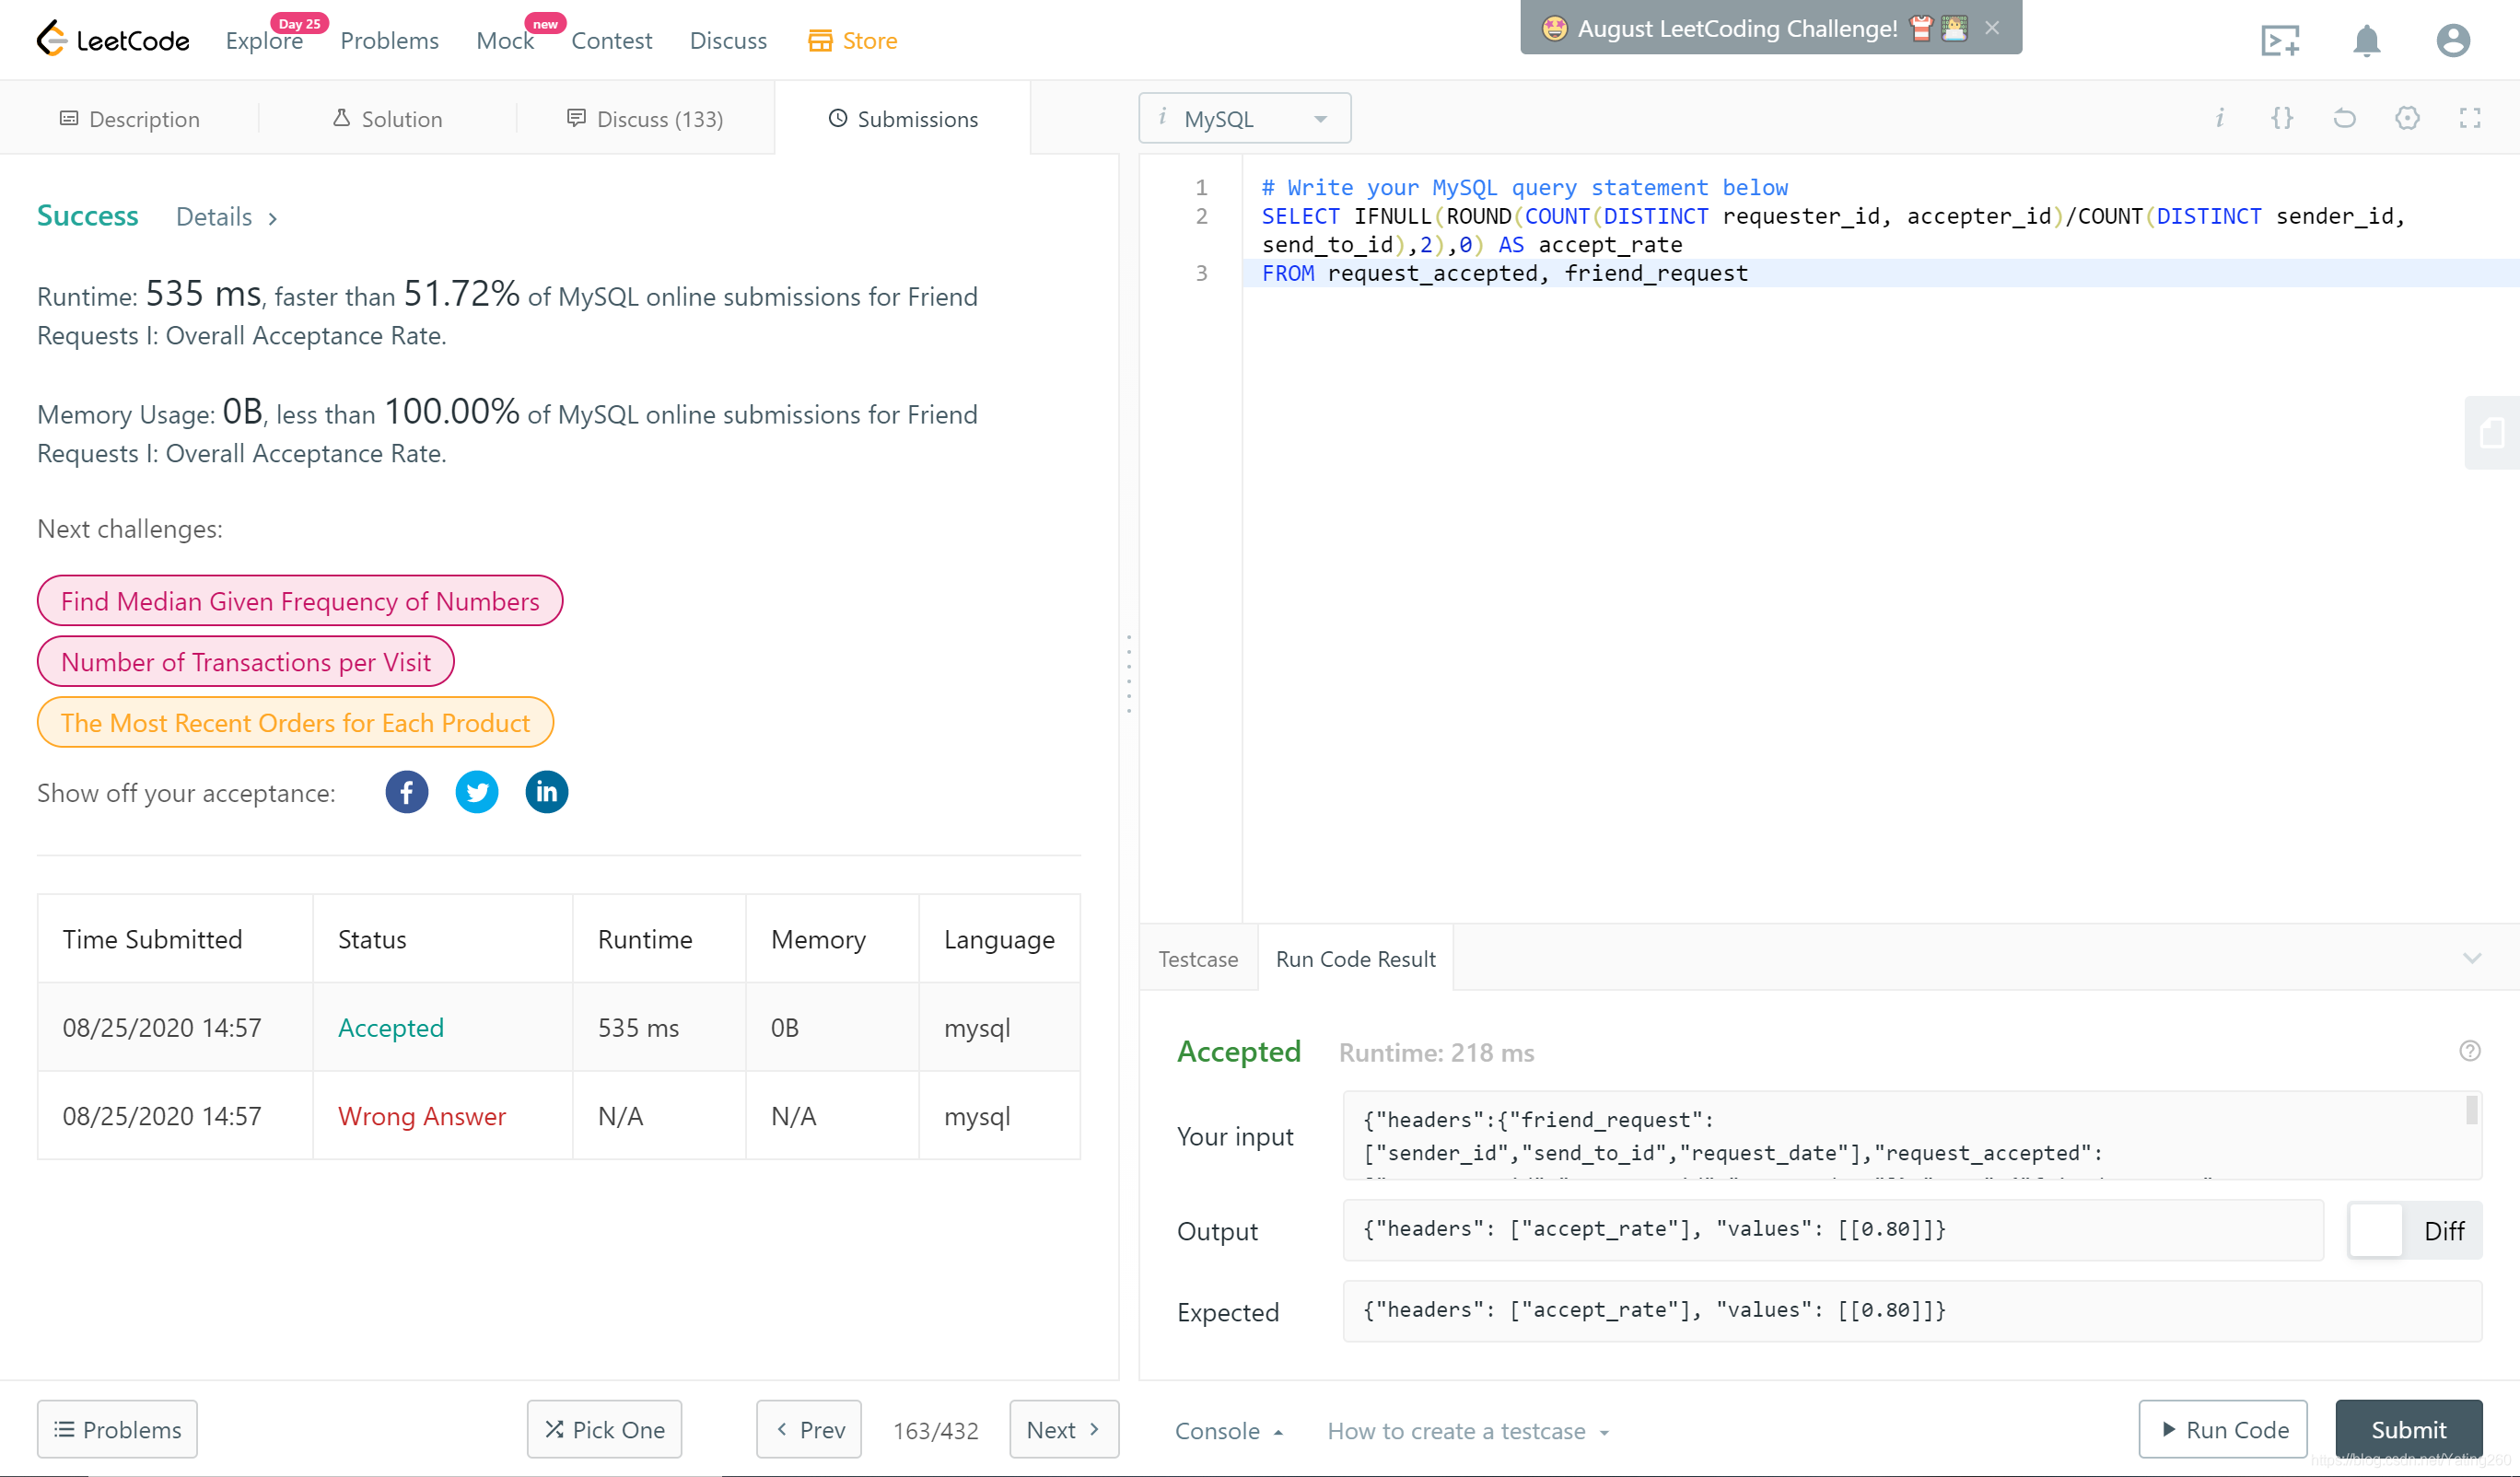The width and height of the screenshot is (2520, 1477).
Task: Open the user profile avatar
Action: [2452, 41]
